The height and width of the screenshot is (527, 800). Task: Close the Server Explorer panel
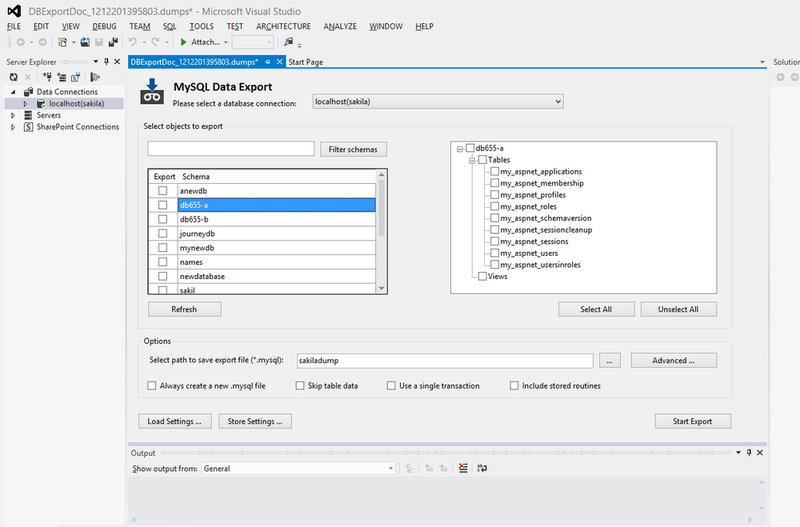tap(117, 62)
